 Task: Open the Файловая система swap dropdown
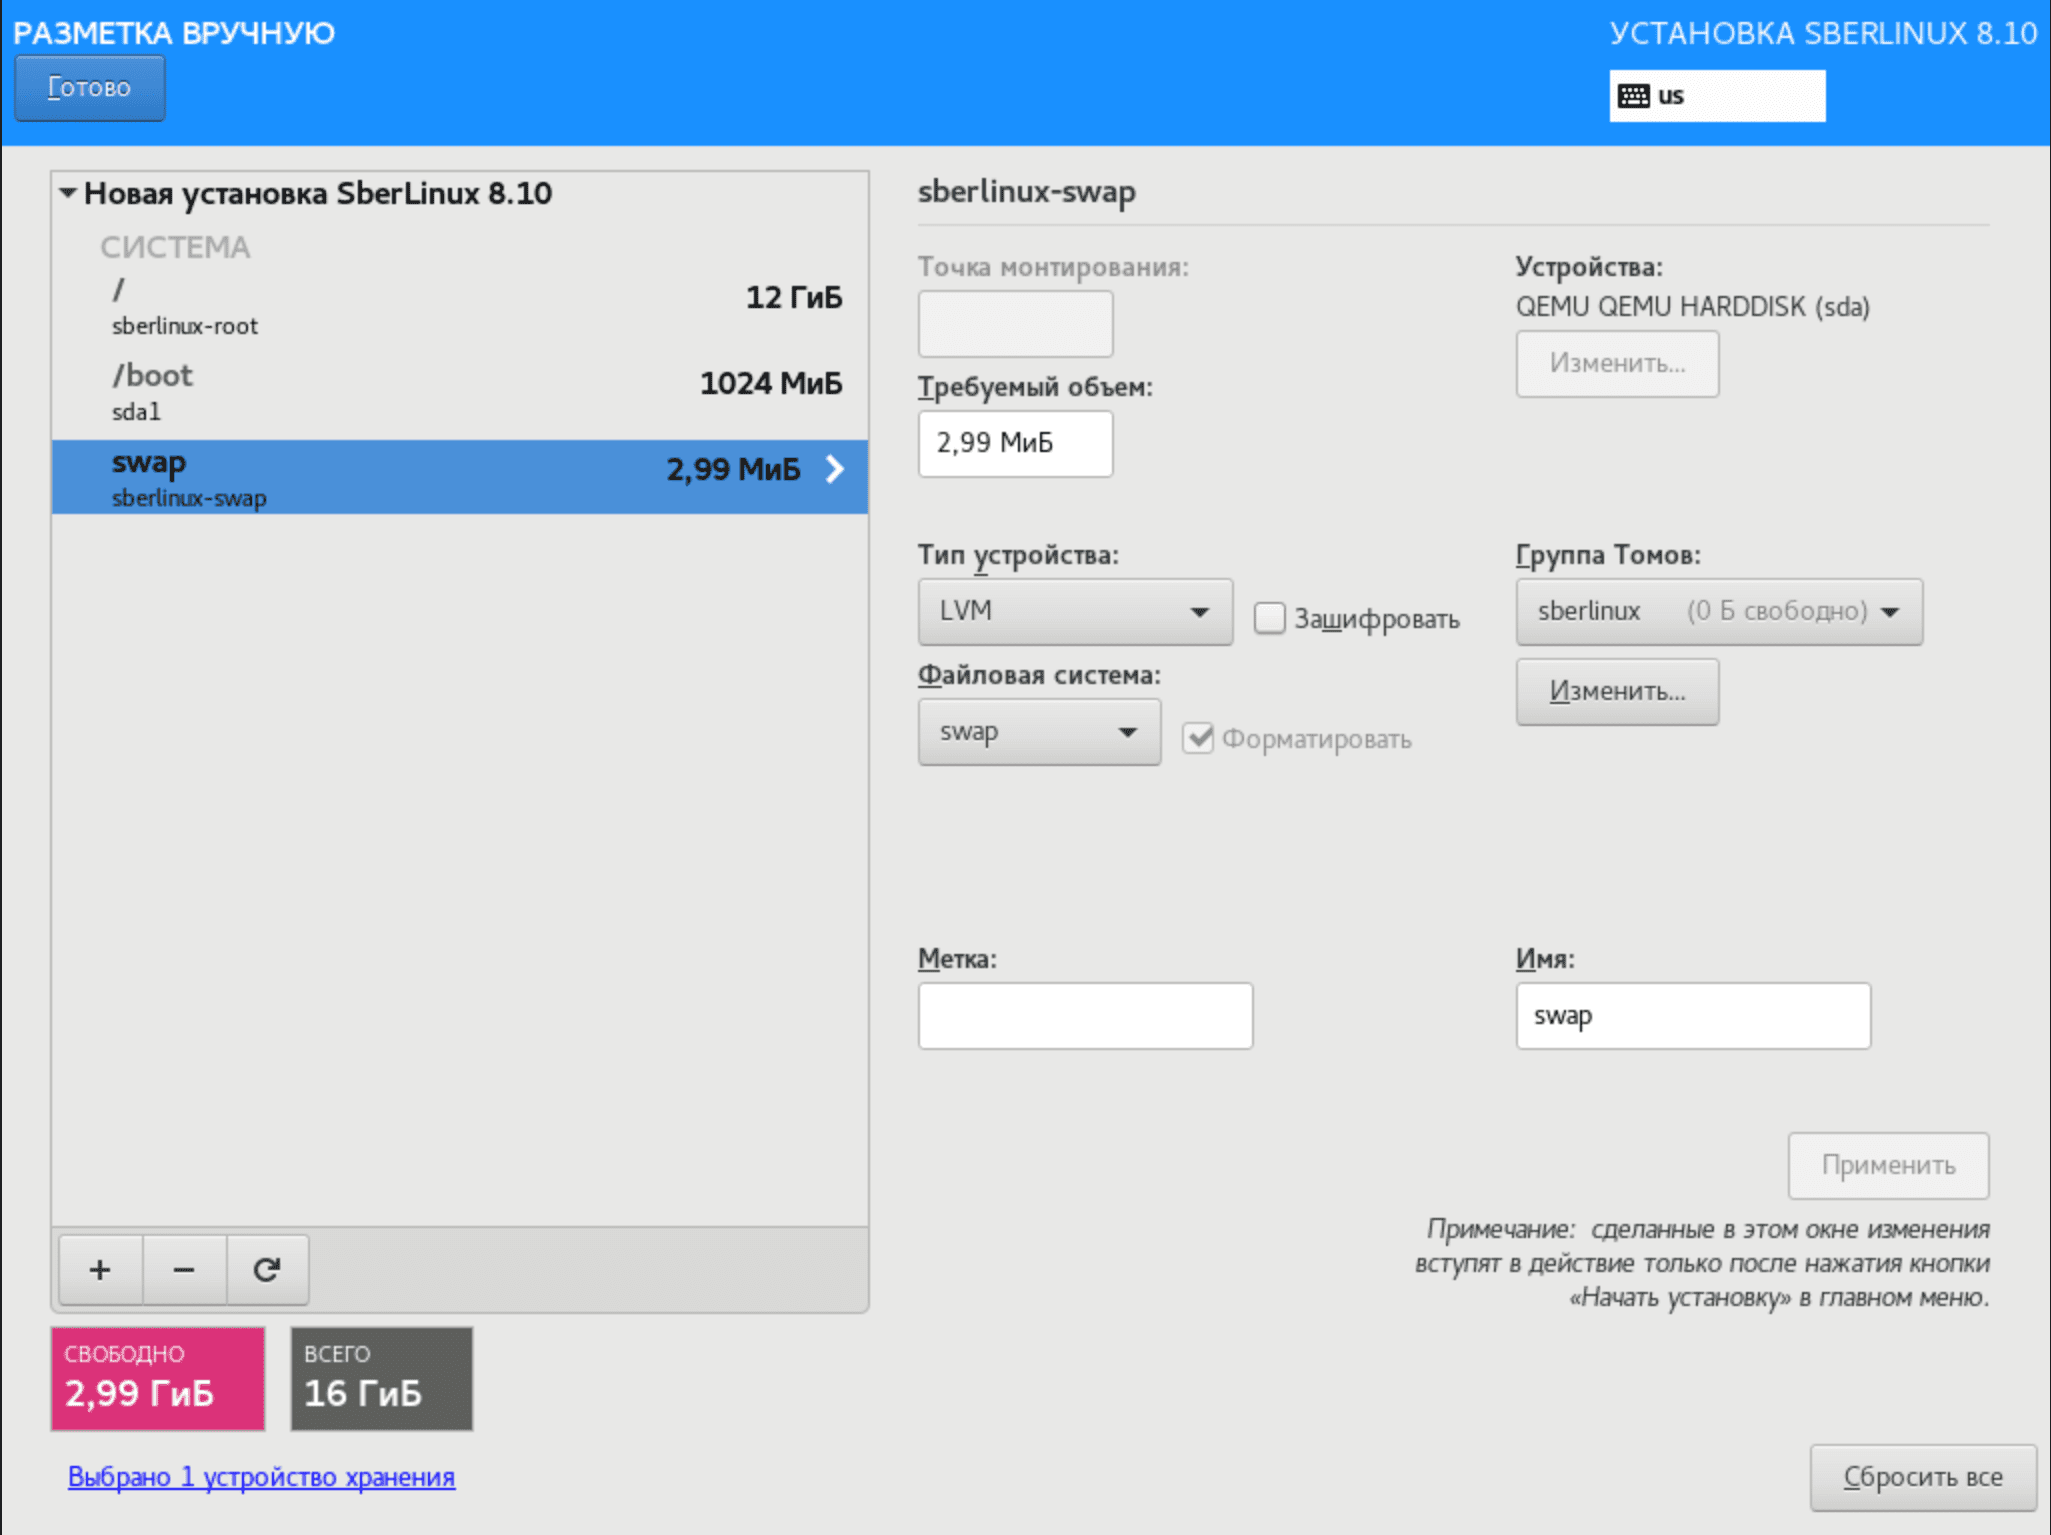coord(1039,732)
